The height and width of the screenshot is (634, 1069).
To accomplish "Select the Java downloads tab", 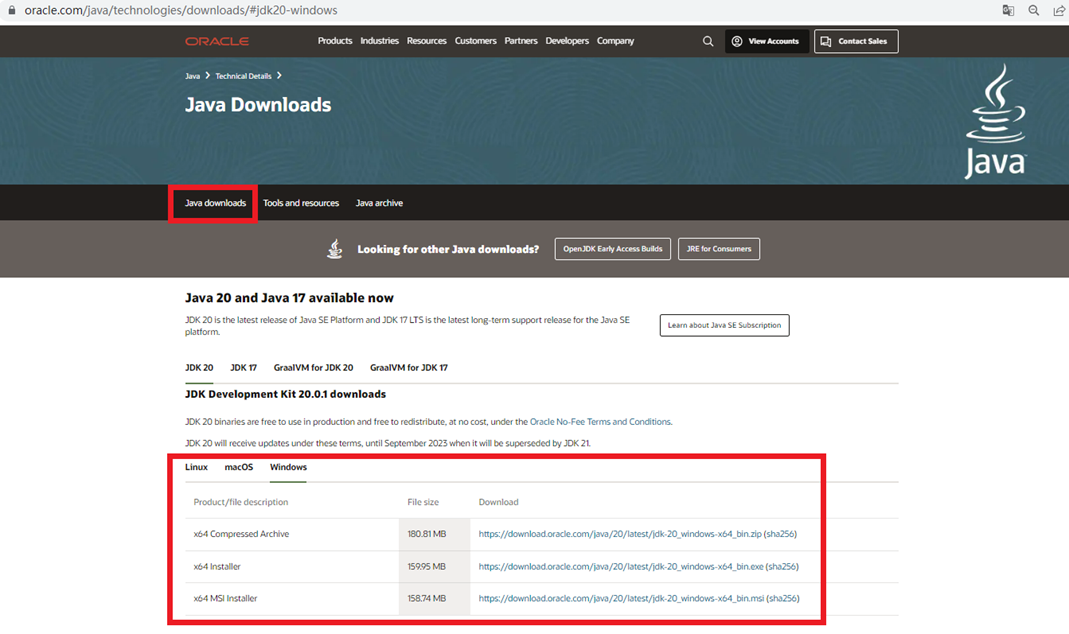I will coord(215,203).
